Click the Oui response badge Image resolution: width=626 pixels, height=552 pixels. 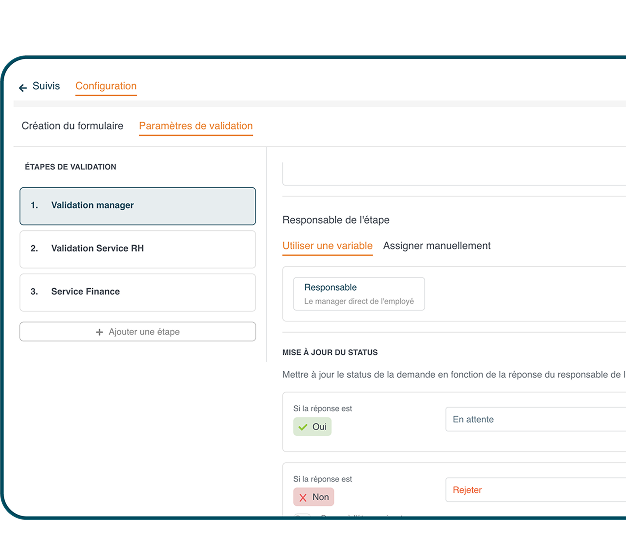pos(312,427)
